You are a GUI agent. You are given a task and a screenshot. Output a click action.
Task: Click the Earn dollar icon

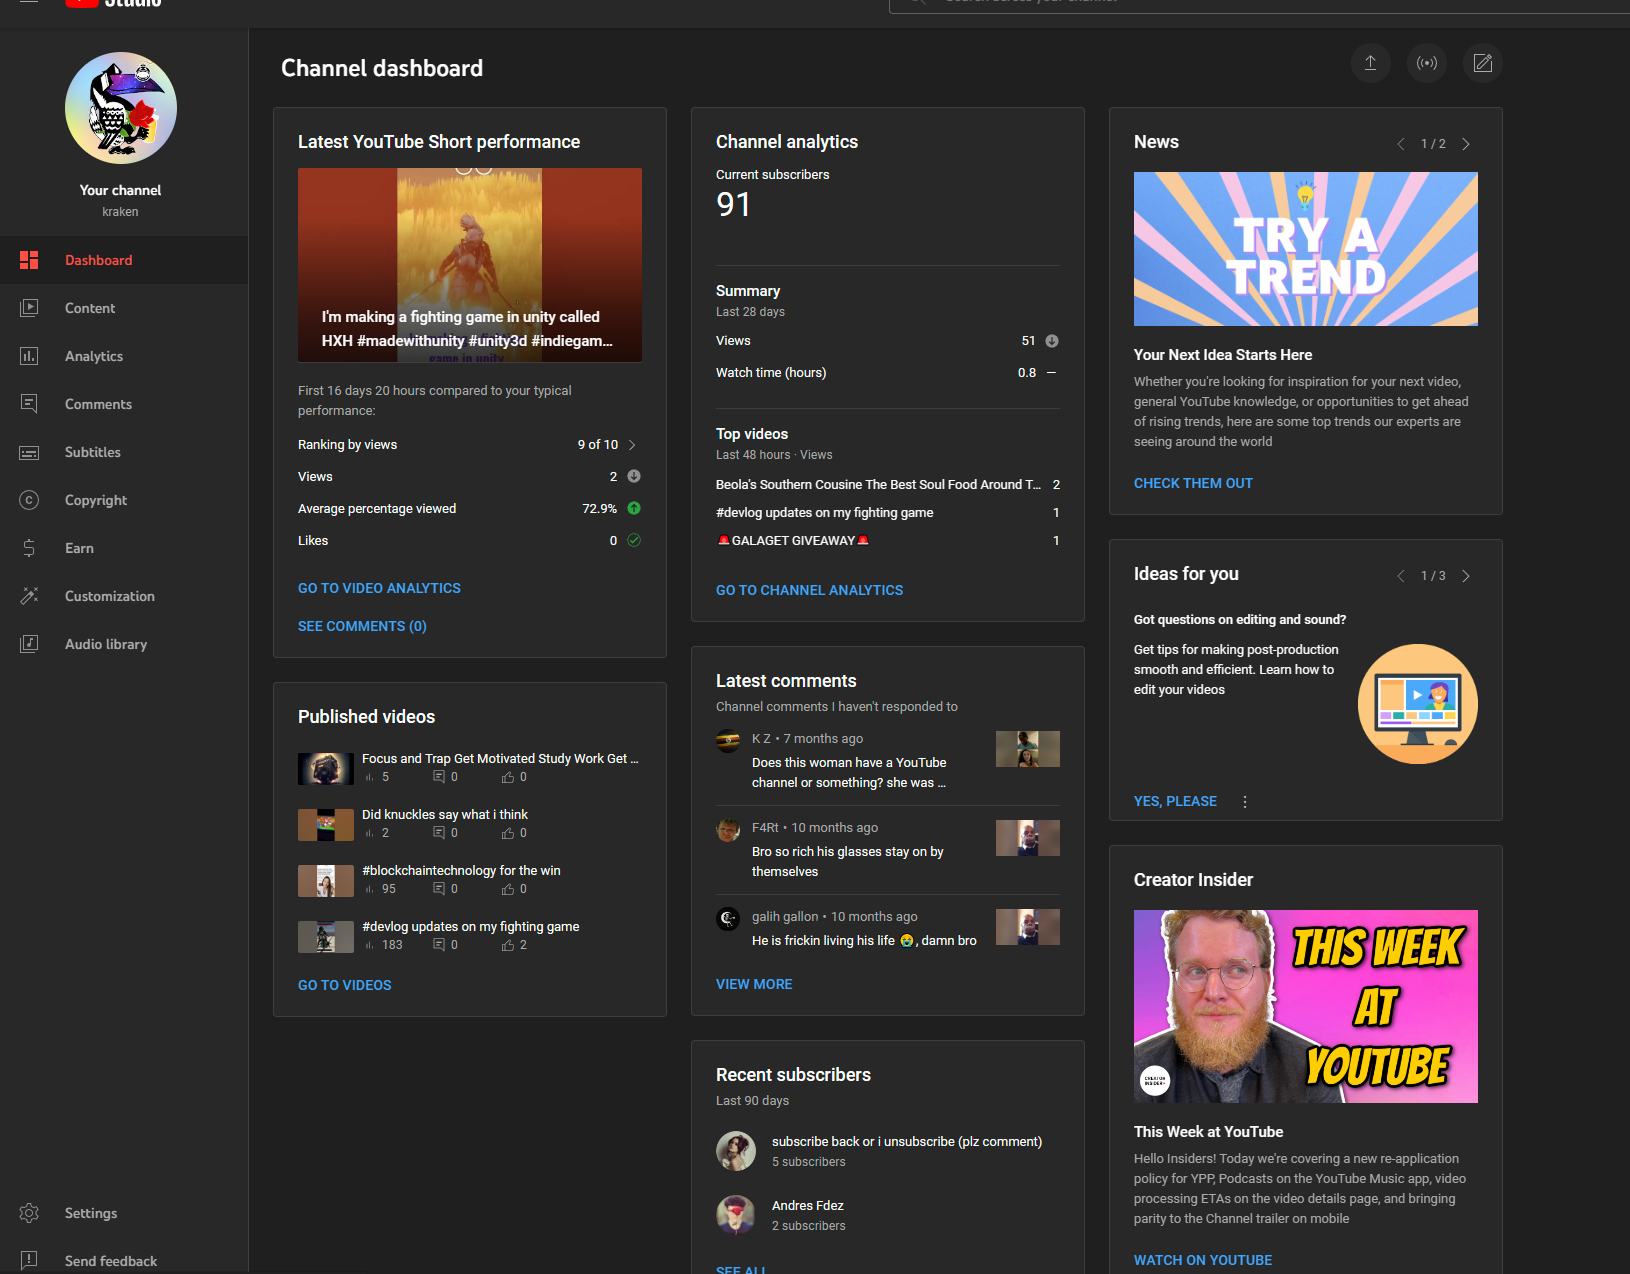[29, 548]
